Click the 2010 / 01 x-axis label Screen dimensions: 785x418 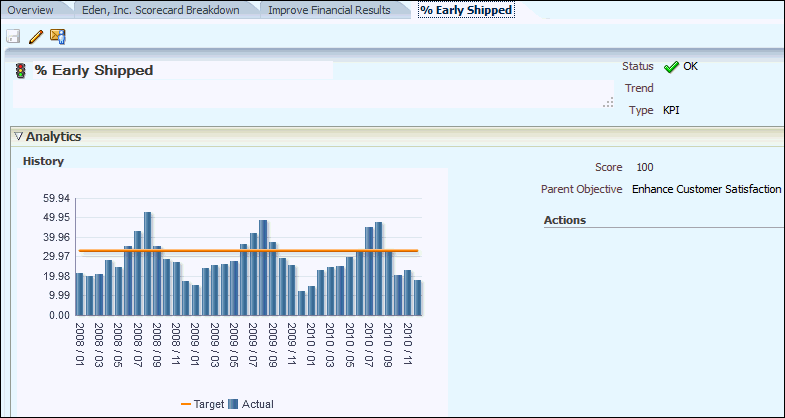(311, 345)
